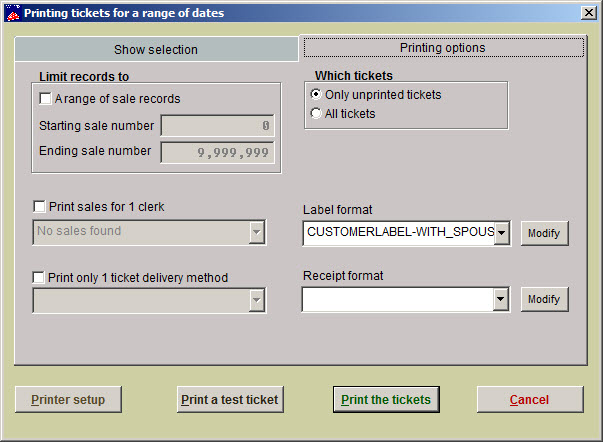Select Only unprinted tickets radio button

[316, 94]
